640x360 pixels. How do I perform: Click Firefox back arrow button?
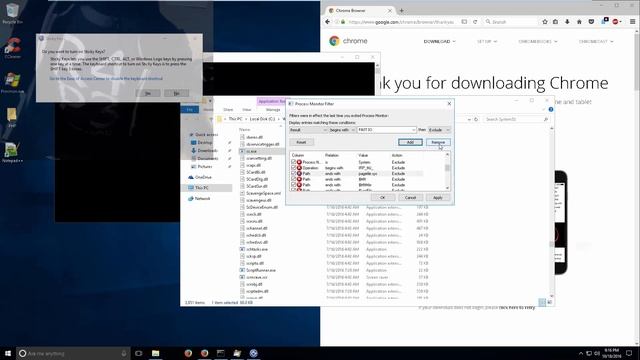[328, 22]
